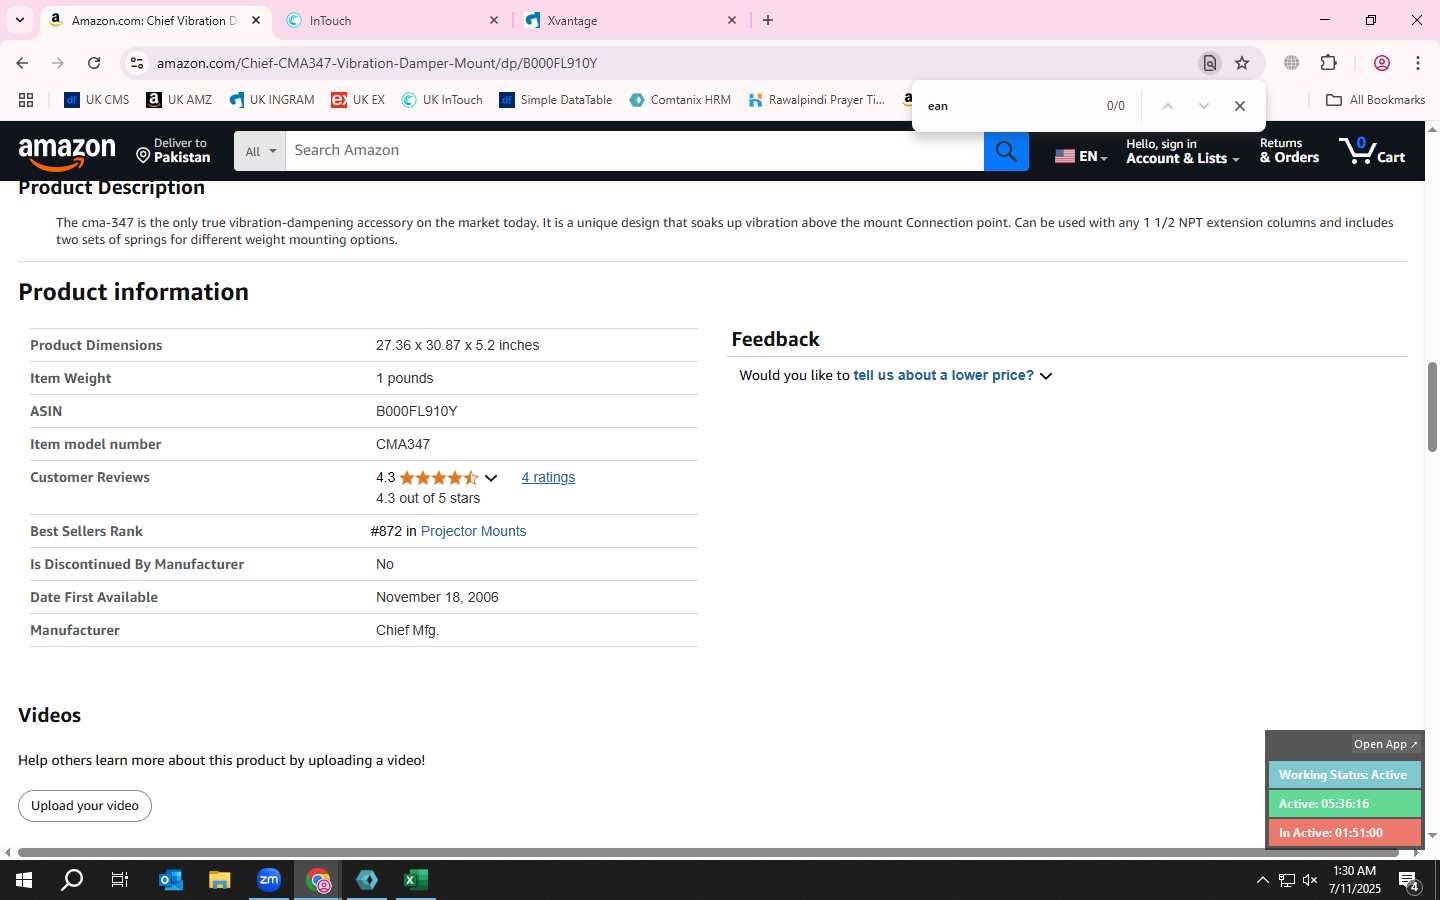Click the browser address bar URL
The width and height of the screenshot is (1440, 900).
tap(377, 63)
